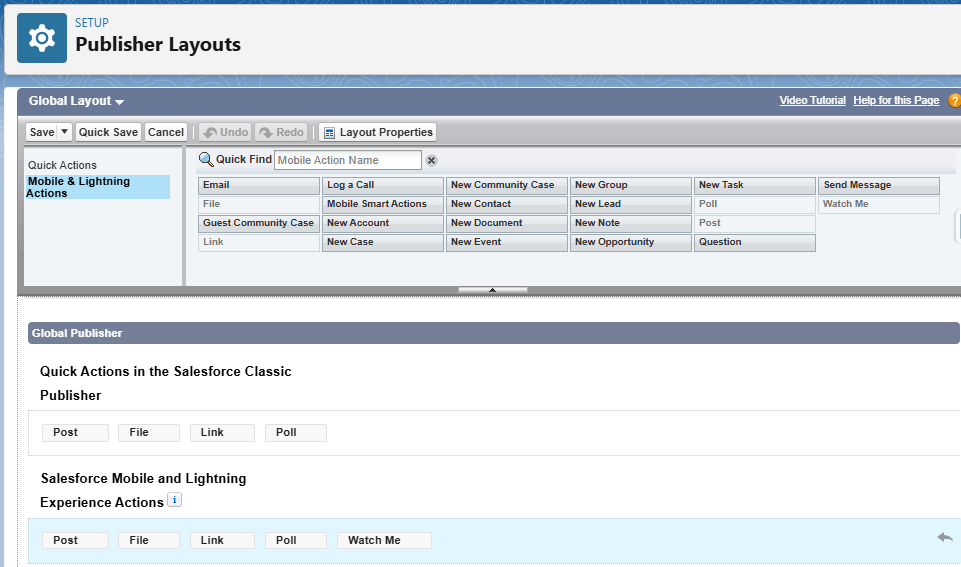Select the New Task action
961x567 pixels.
point(754,185)
